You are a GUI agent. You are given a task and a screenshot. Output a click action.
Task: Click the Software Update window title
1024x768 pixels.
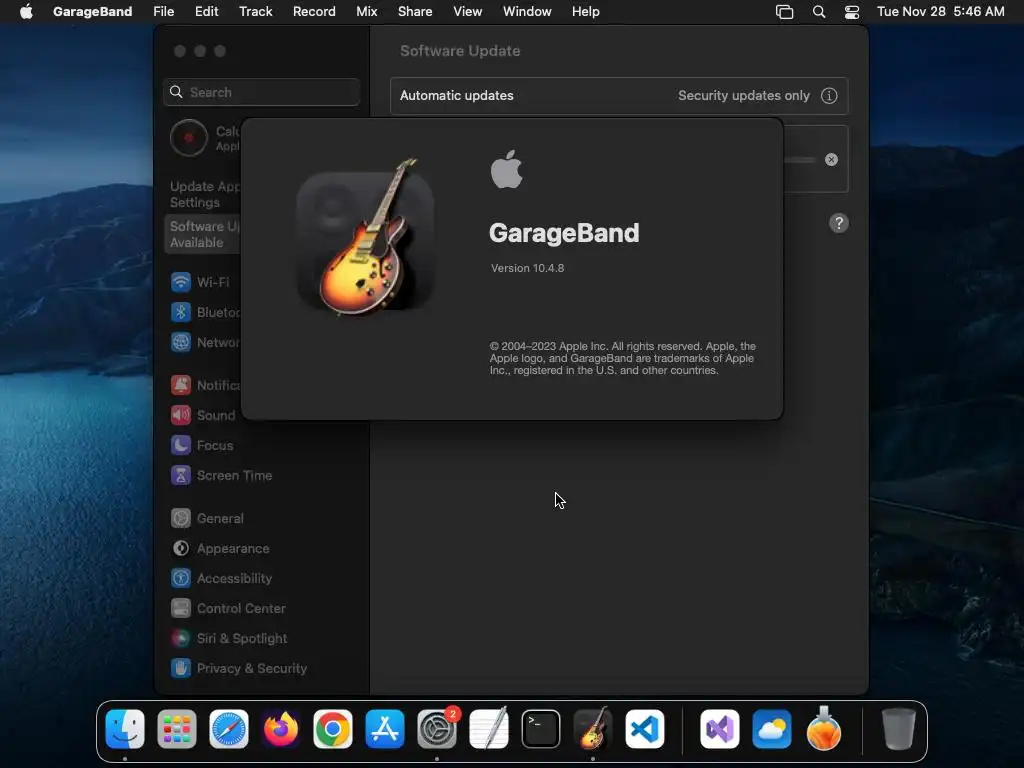pyautogui.click(x=460, y=51)
